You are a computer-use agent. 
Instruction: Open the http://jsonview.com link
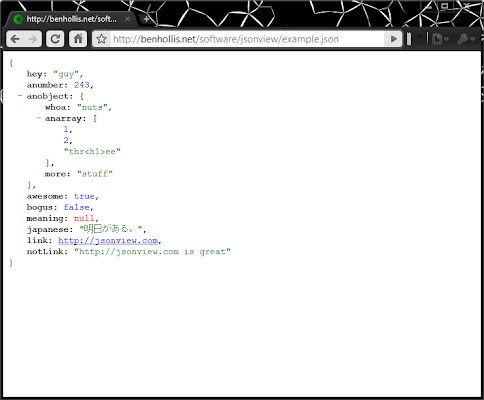pos(108,240)
